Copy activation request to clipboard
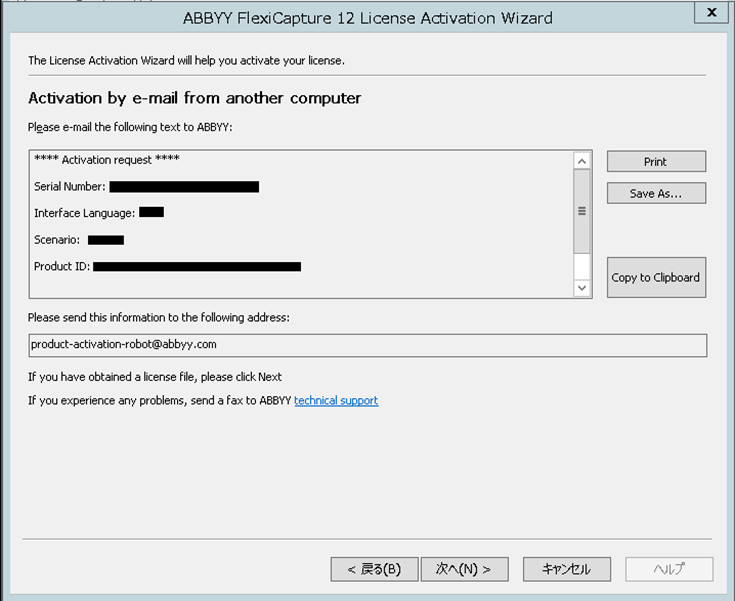This screenshot has height=601, width=735. point(656,278)
